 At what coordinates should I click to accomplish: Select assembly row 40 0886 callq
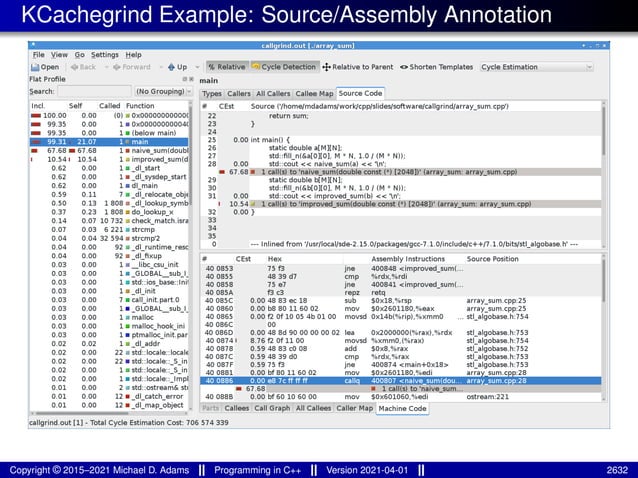coord(401,381)
